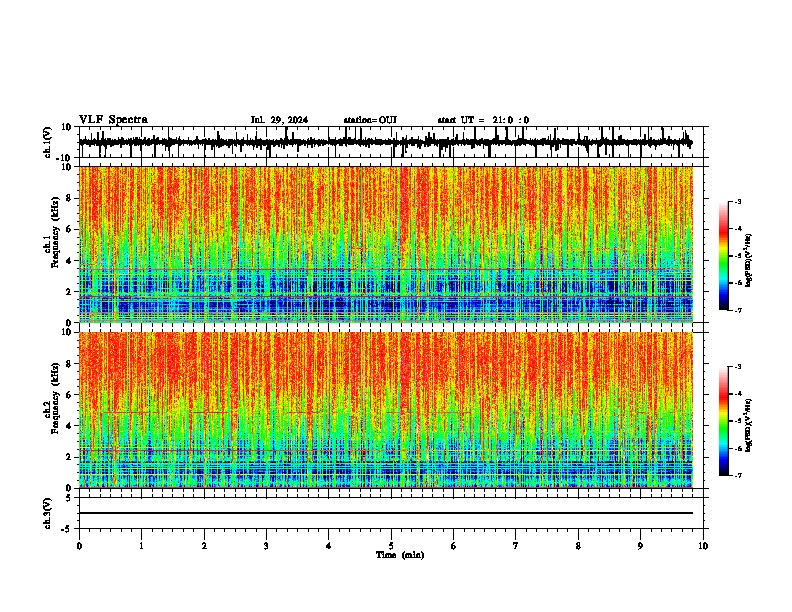The height and width of the screenshot is (612, 792).
Task: Click the ch.2 spectrogram color scale bar
Action: (x=724, y=421)
